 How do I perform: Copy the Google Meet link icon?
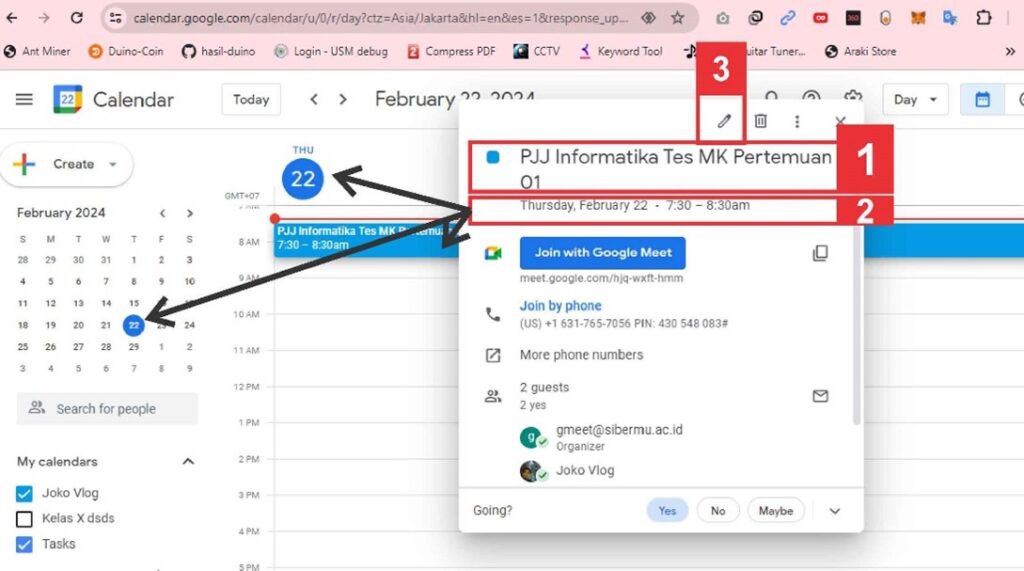[x=820, y=253]
